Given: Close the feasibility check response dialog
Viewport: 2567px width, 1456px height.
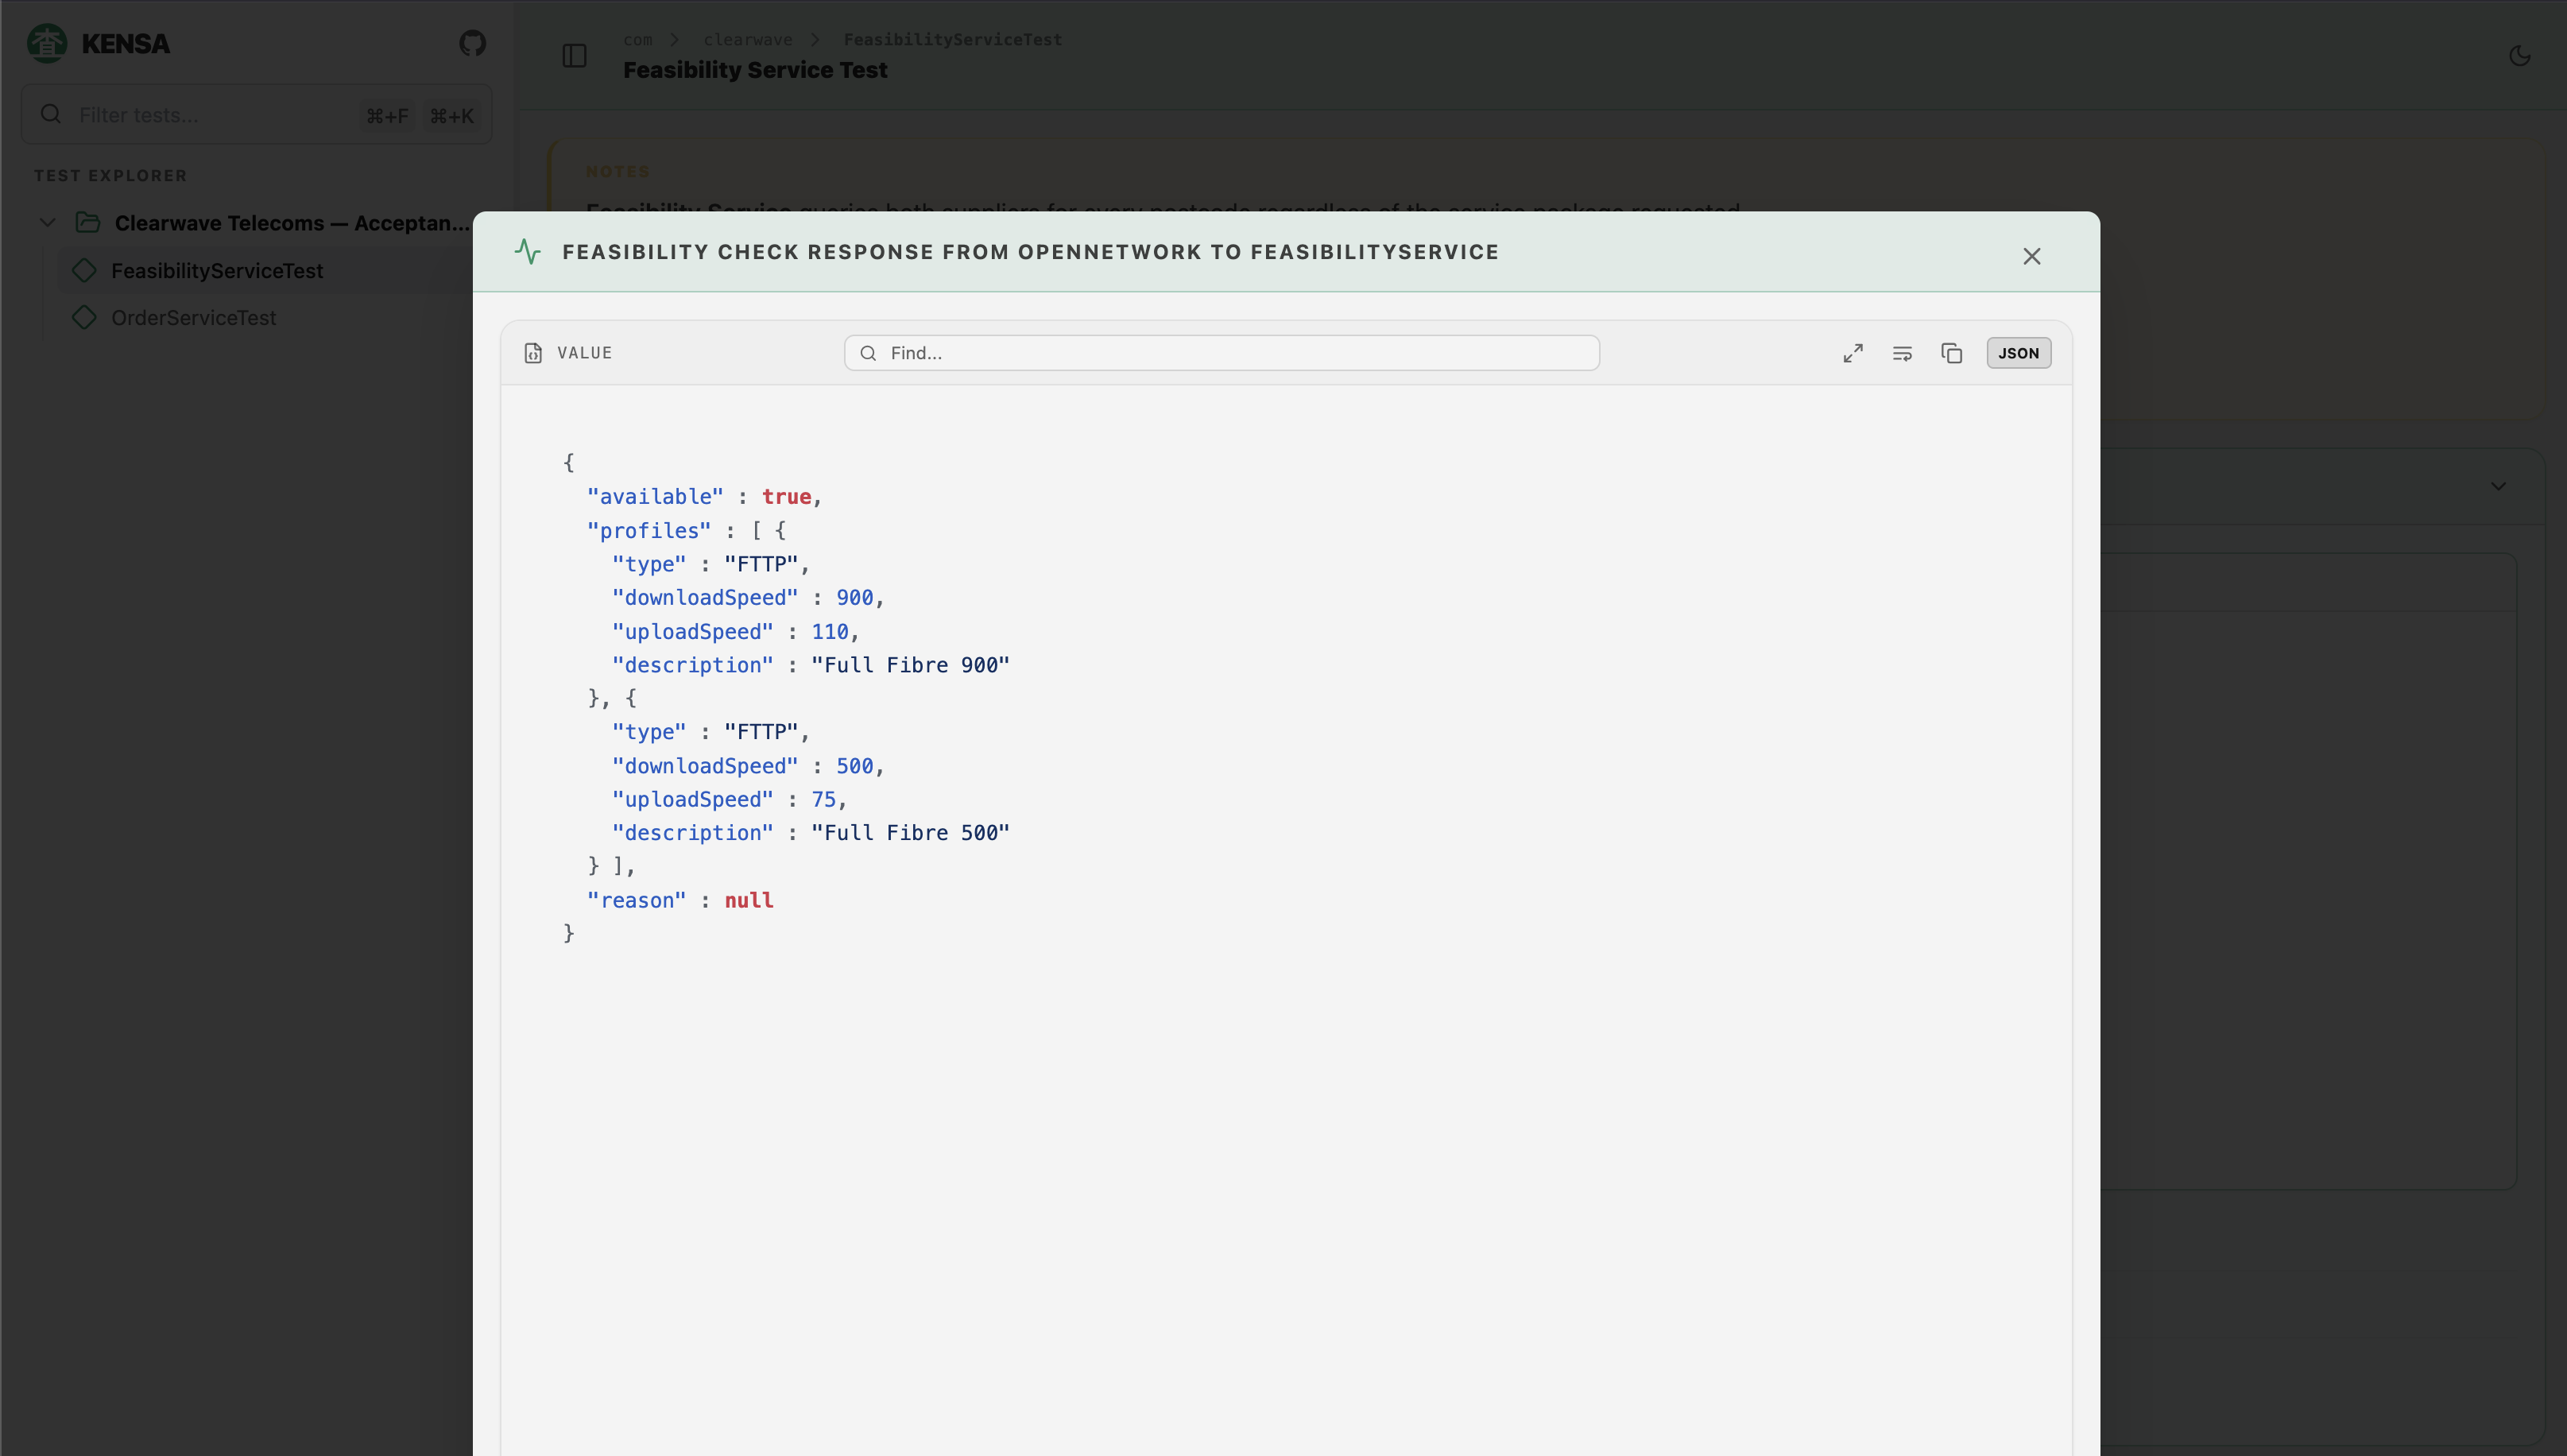Looking at the screenshot, I should [x=2032, y=256].
